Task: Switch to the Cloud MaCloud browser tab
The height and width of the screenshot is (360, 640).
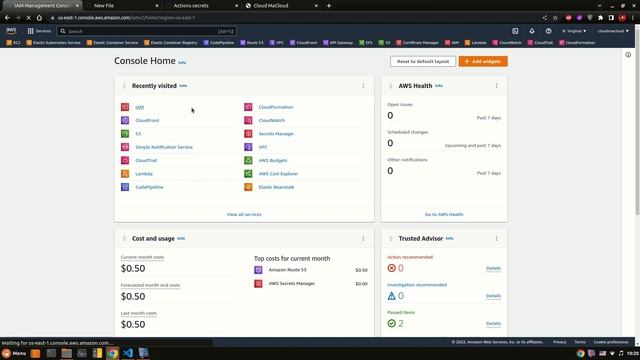Action: (282, 6)
